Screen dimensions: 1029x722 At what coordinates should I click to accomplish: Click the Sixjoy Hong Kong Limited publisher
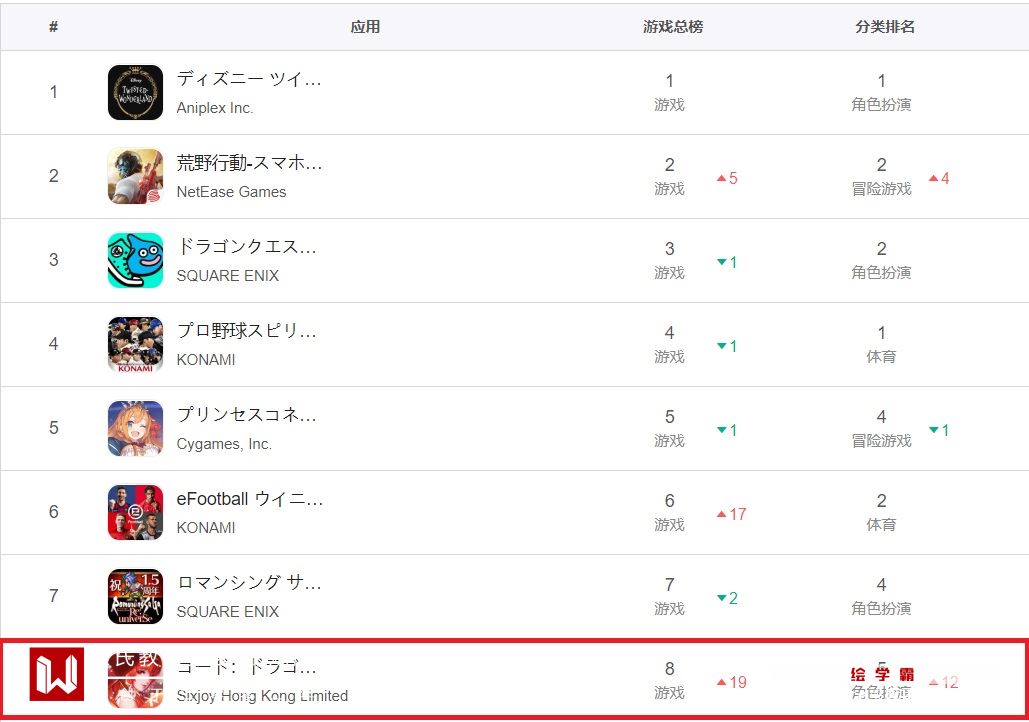tap(262, 696)
